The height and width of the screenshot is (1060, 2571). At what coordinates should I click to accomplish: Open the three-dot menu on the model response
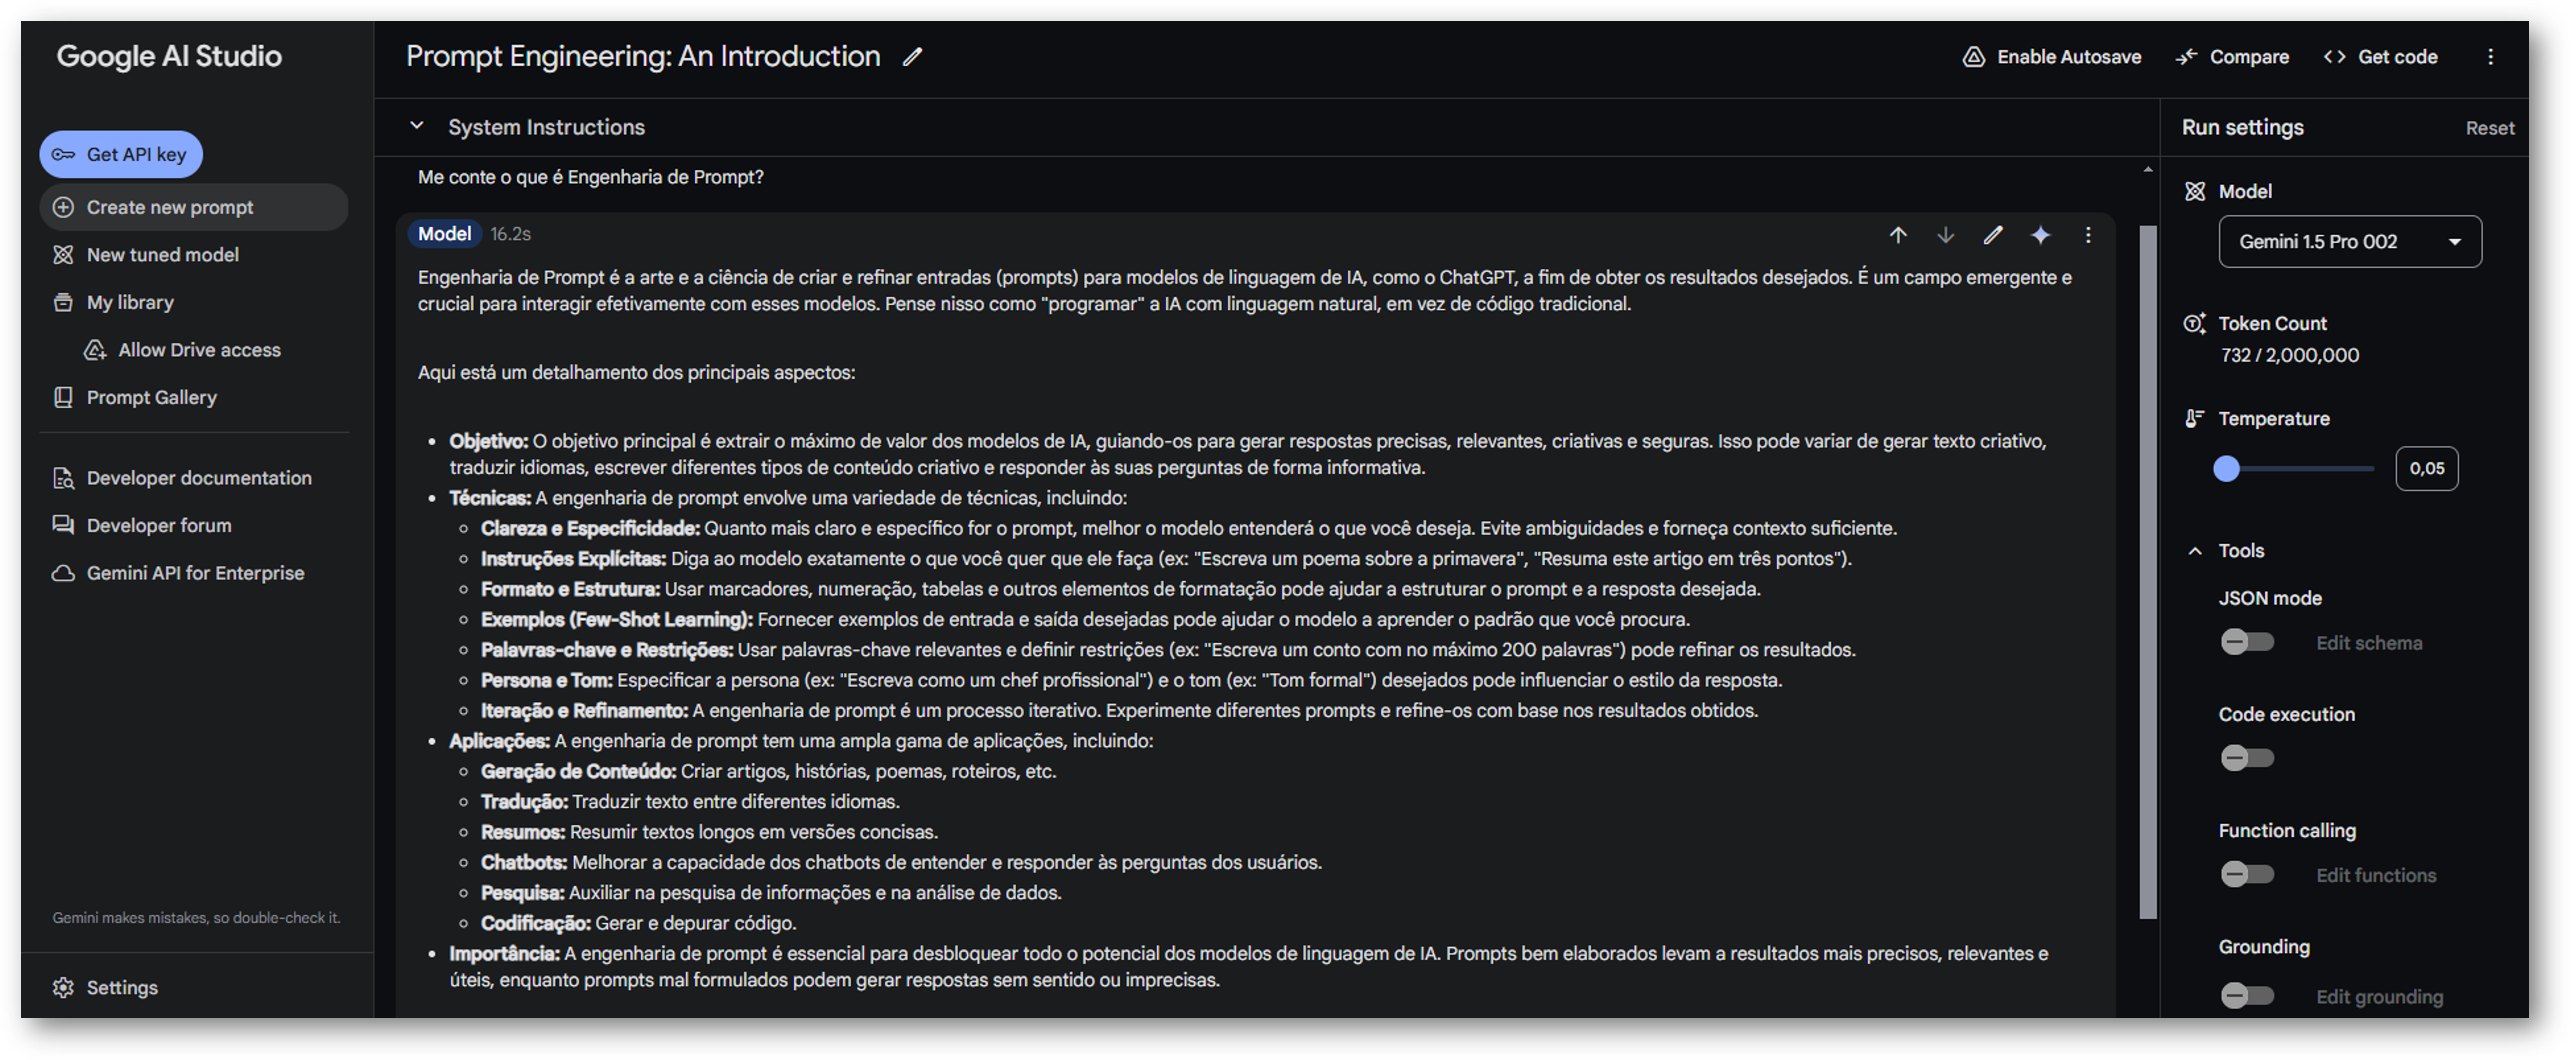coord(2088,235)
